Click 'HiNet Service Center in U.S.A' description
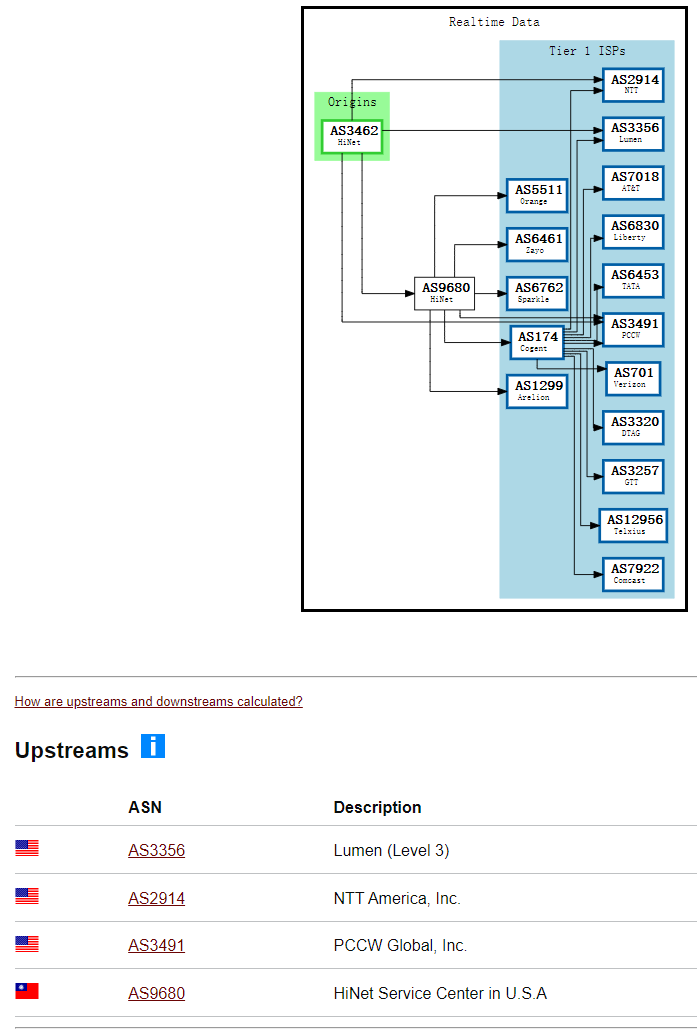This screenshot has height=1033, width=697. pyautogui.click(x=440, y=993)
